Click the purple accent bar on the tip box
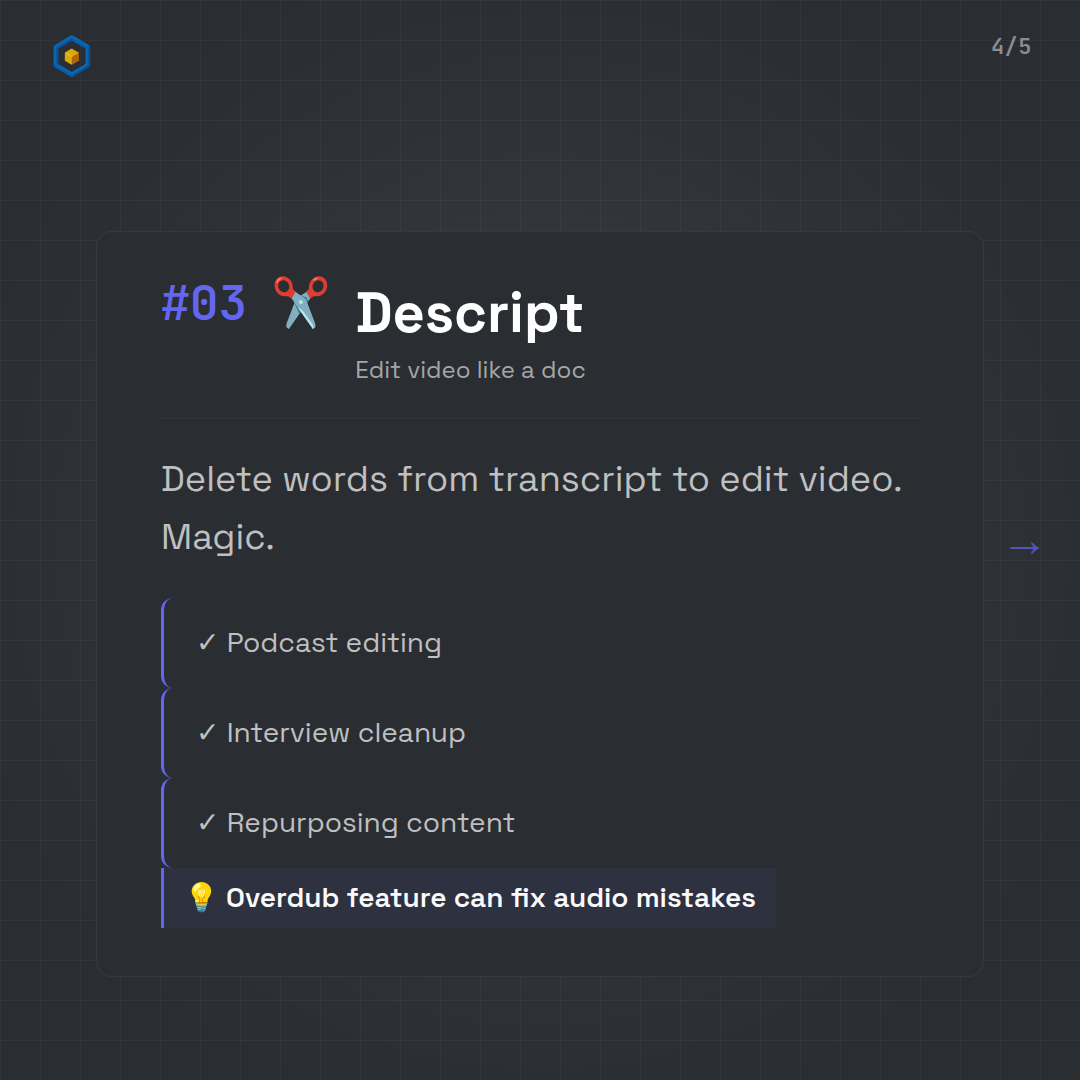 coord(163,898)
